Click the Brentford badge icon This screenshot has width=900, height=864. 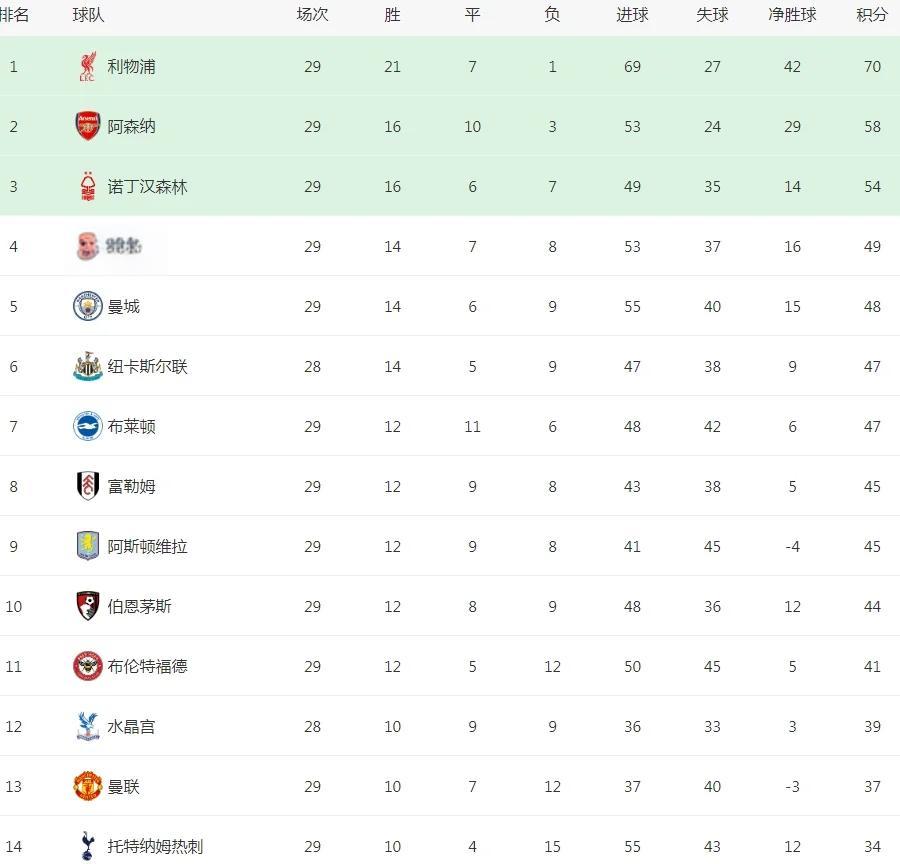coord(88,667)
